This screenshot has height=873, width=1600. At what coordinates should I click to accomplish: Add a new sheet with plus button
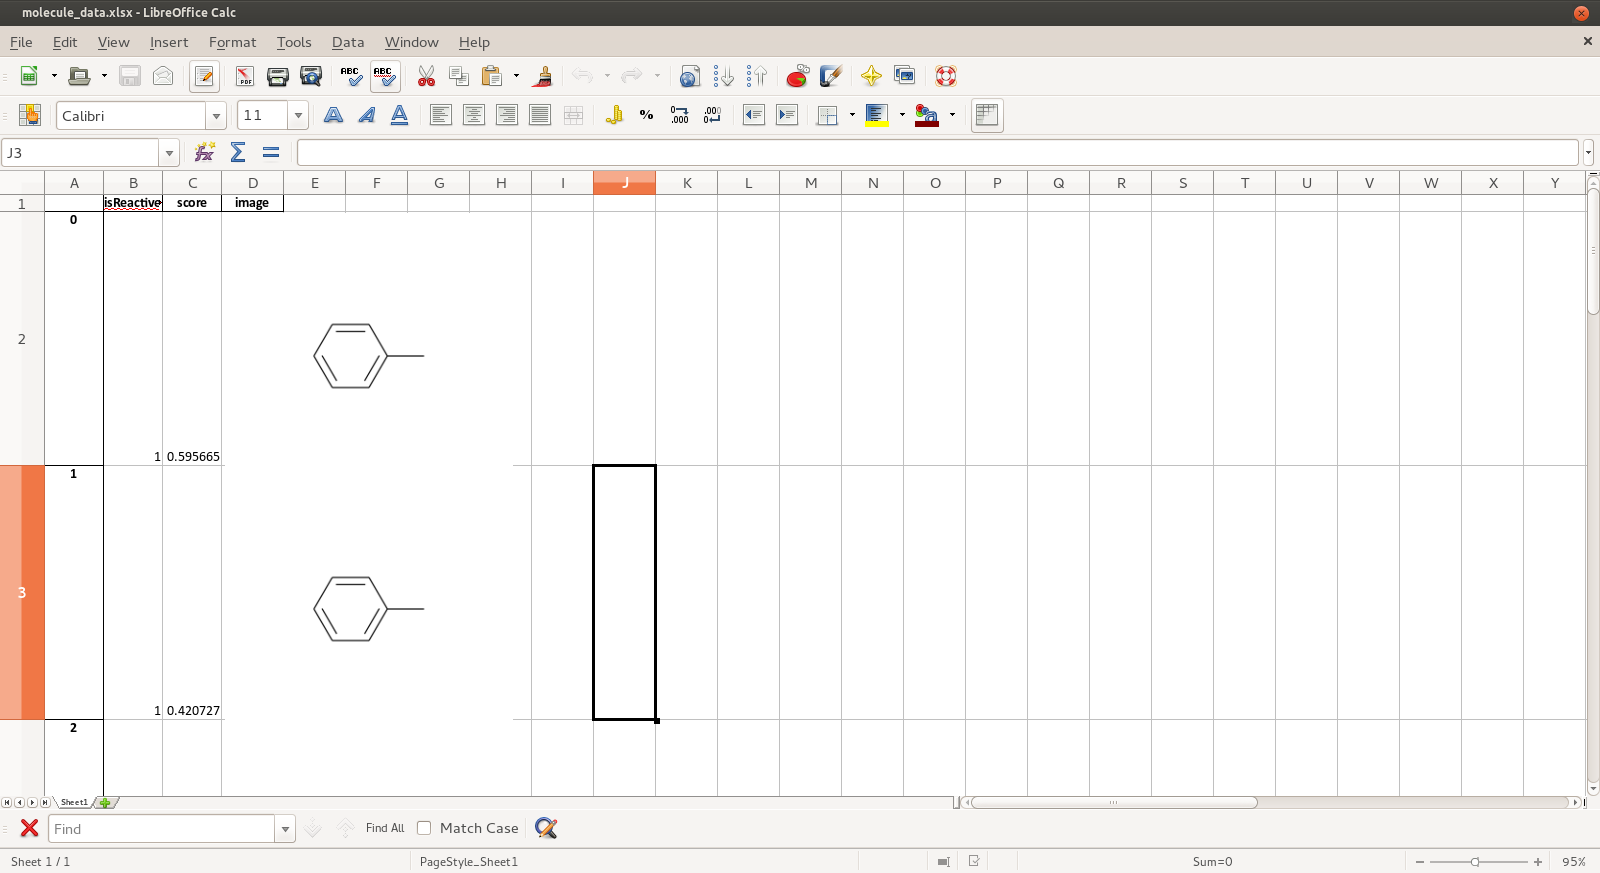[x=105, y=802]
